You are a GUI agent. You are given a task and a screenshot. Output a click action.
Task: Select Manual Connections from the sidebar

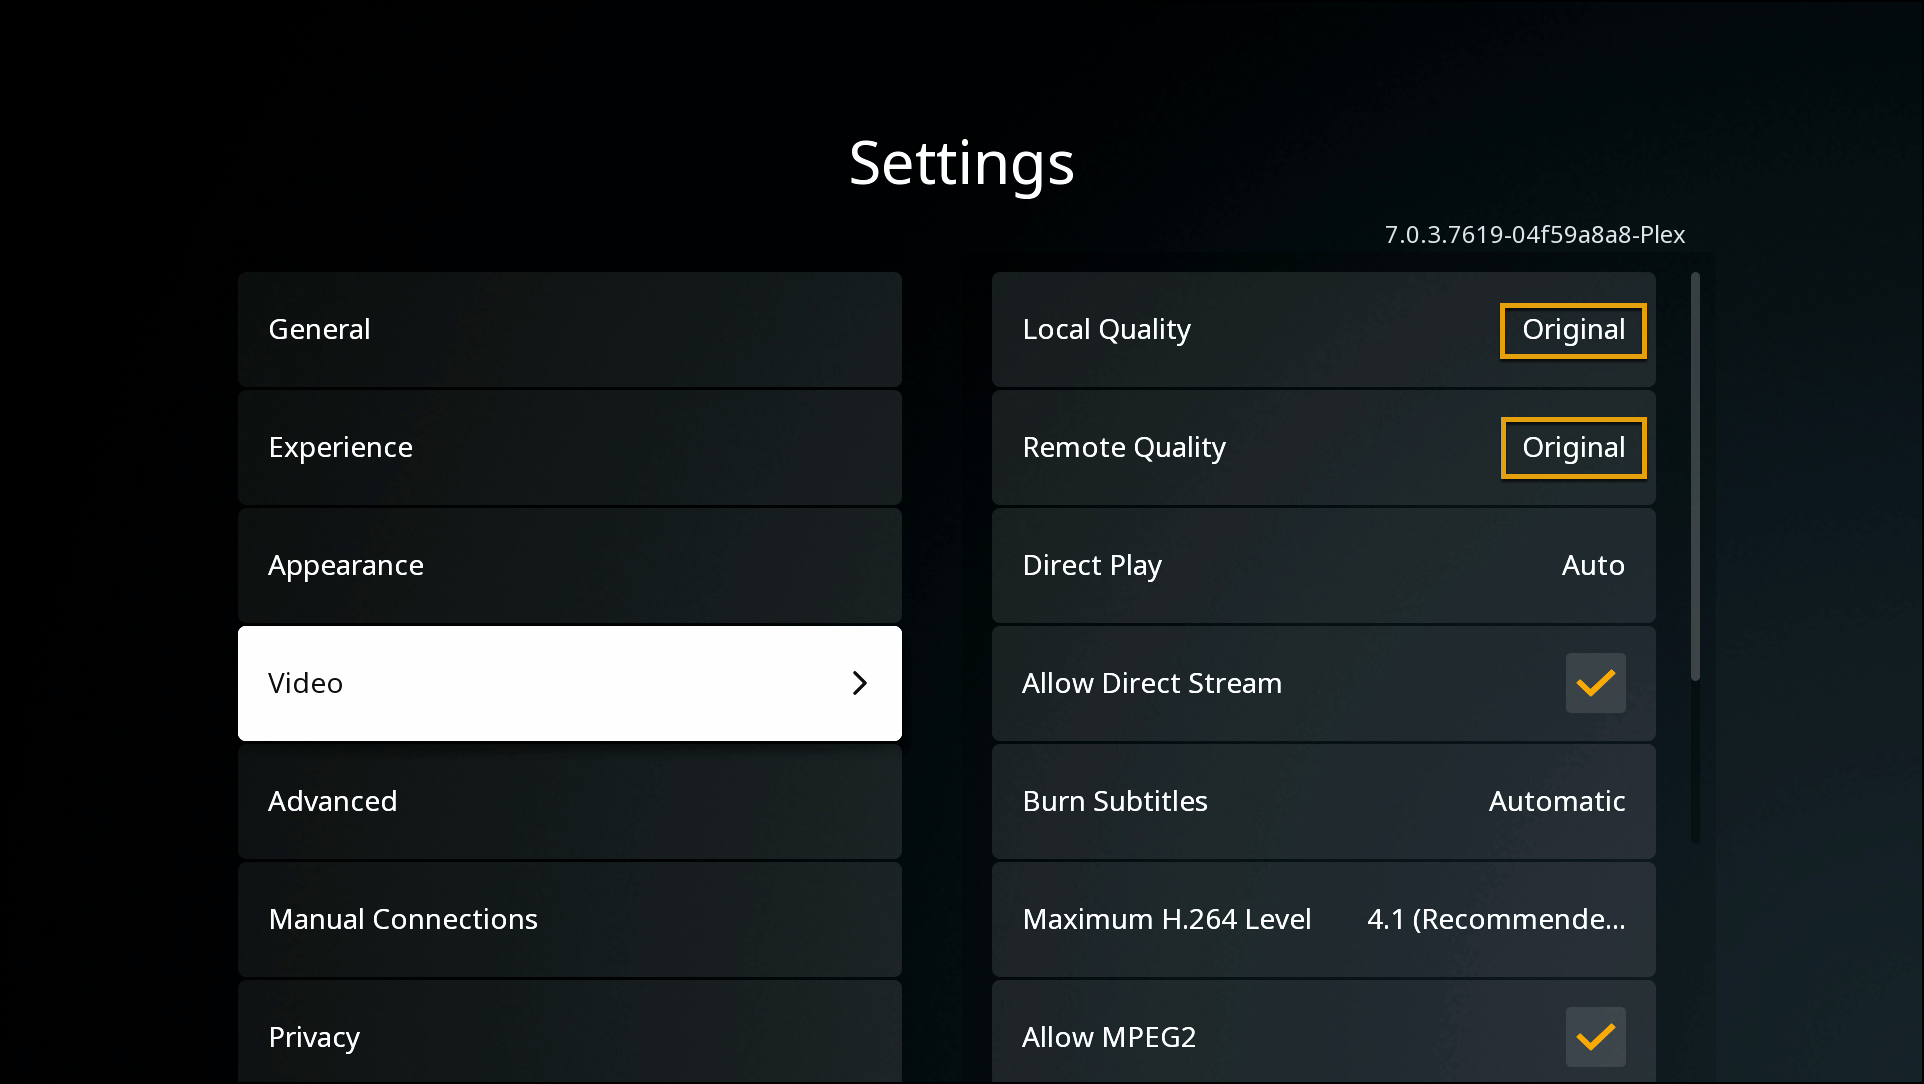pyautogui.click(x=569, y=919)
